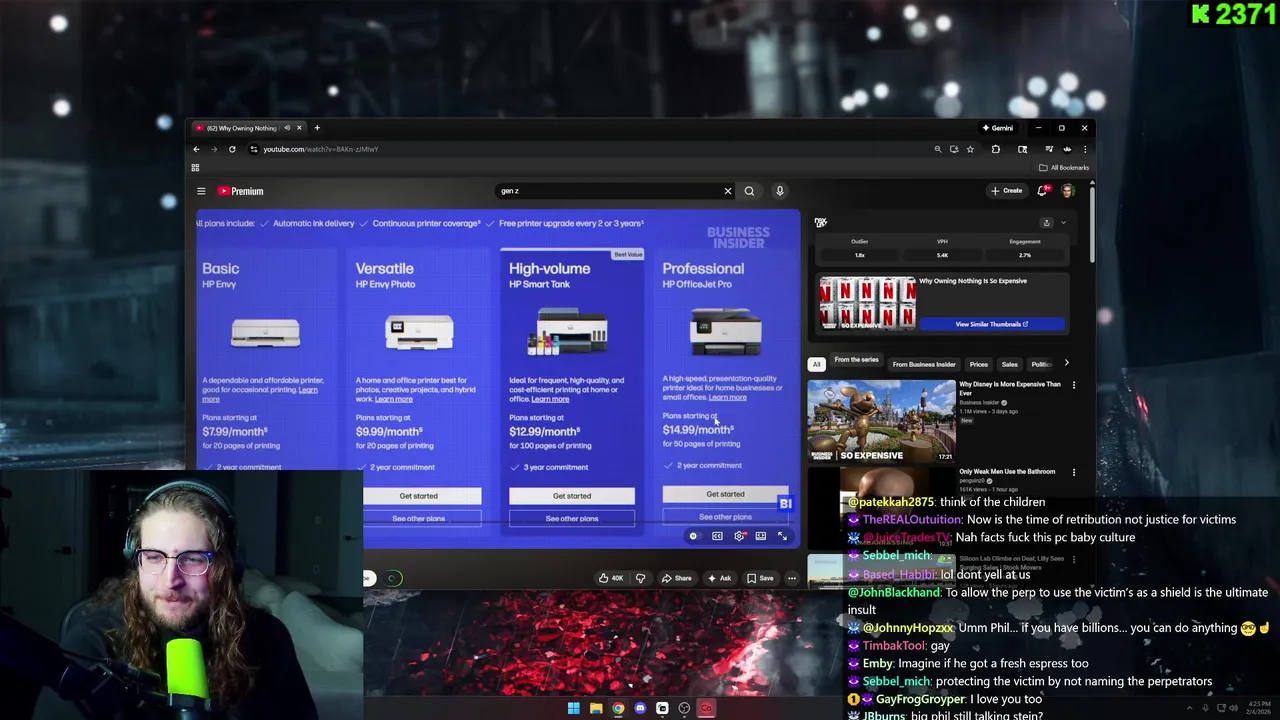Screen dimensions: 1280x720
Task: Bookmark this page with the star
Action: pyautogui.click(x=970, y=149)
